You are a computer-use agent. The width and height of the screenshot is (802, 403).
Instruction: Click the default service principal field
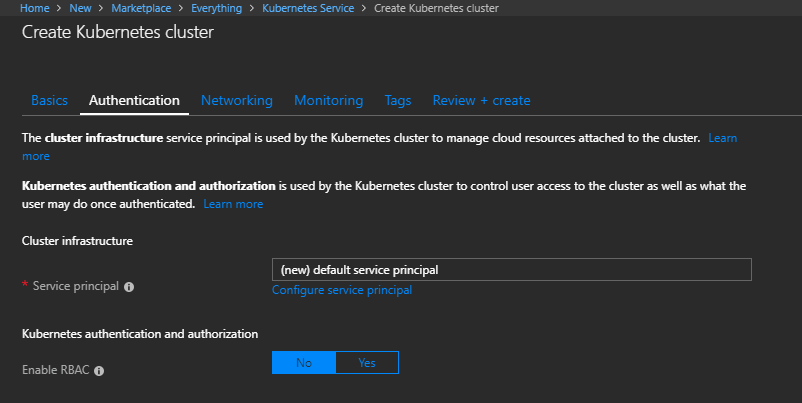point(511,270)
